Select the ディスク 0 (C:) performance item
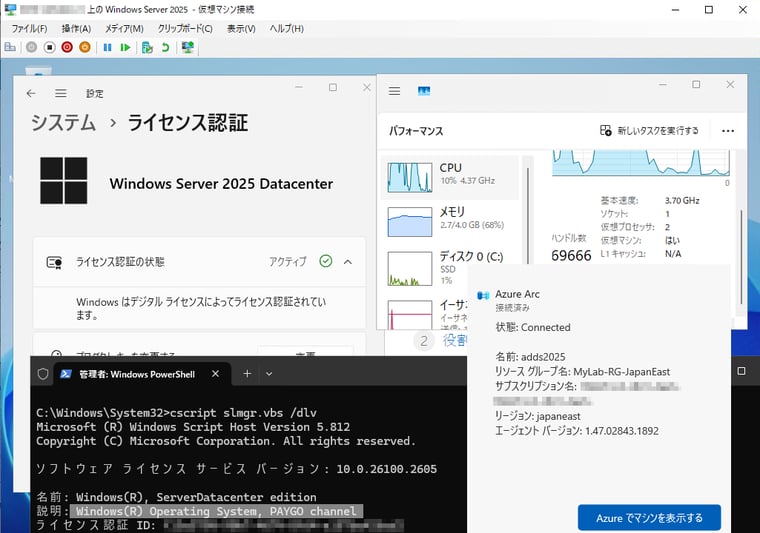Screen dimensions: 760x533 coord(449,267)
